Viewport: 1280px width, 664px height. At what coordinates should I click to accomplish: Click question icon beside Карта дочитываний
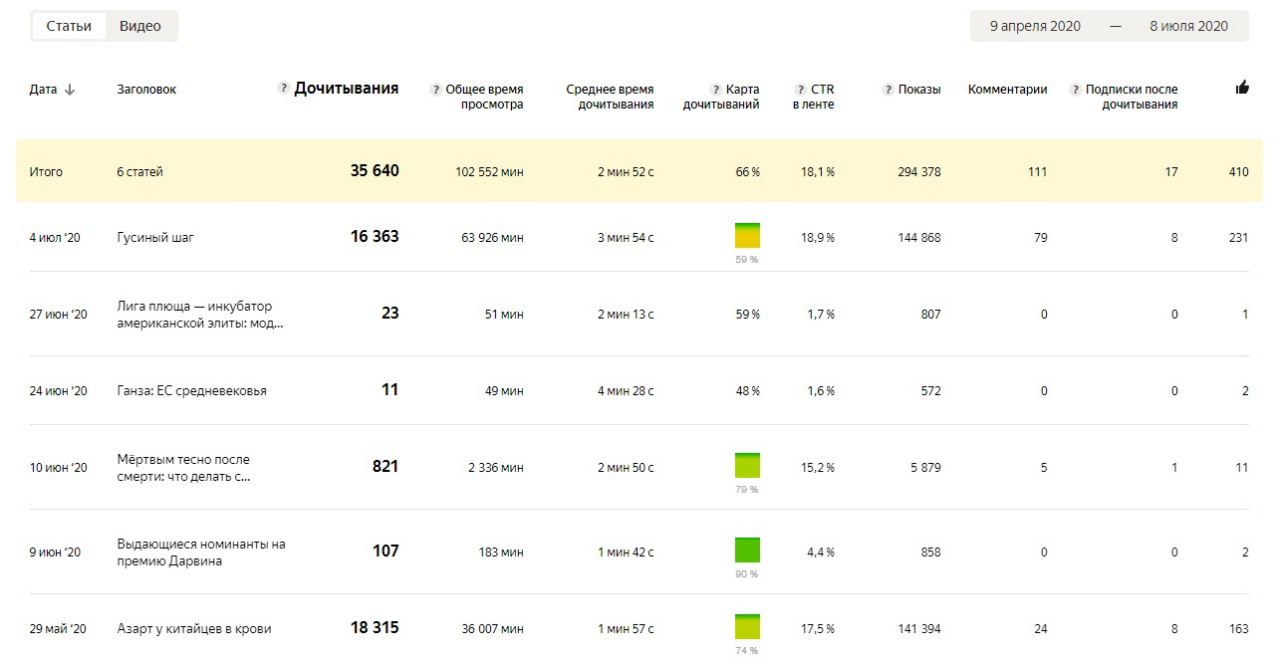pos(715,90)
